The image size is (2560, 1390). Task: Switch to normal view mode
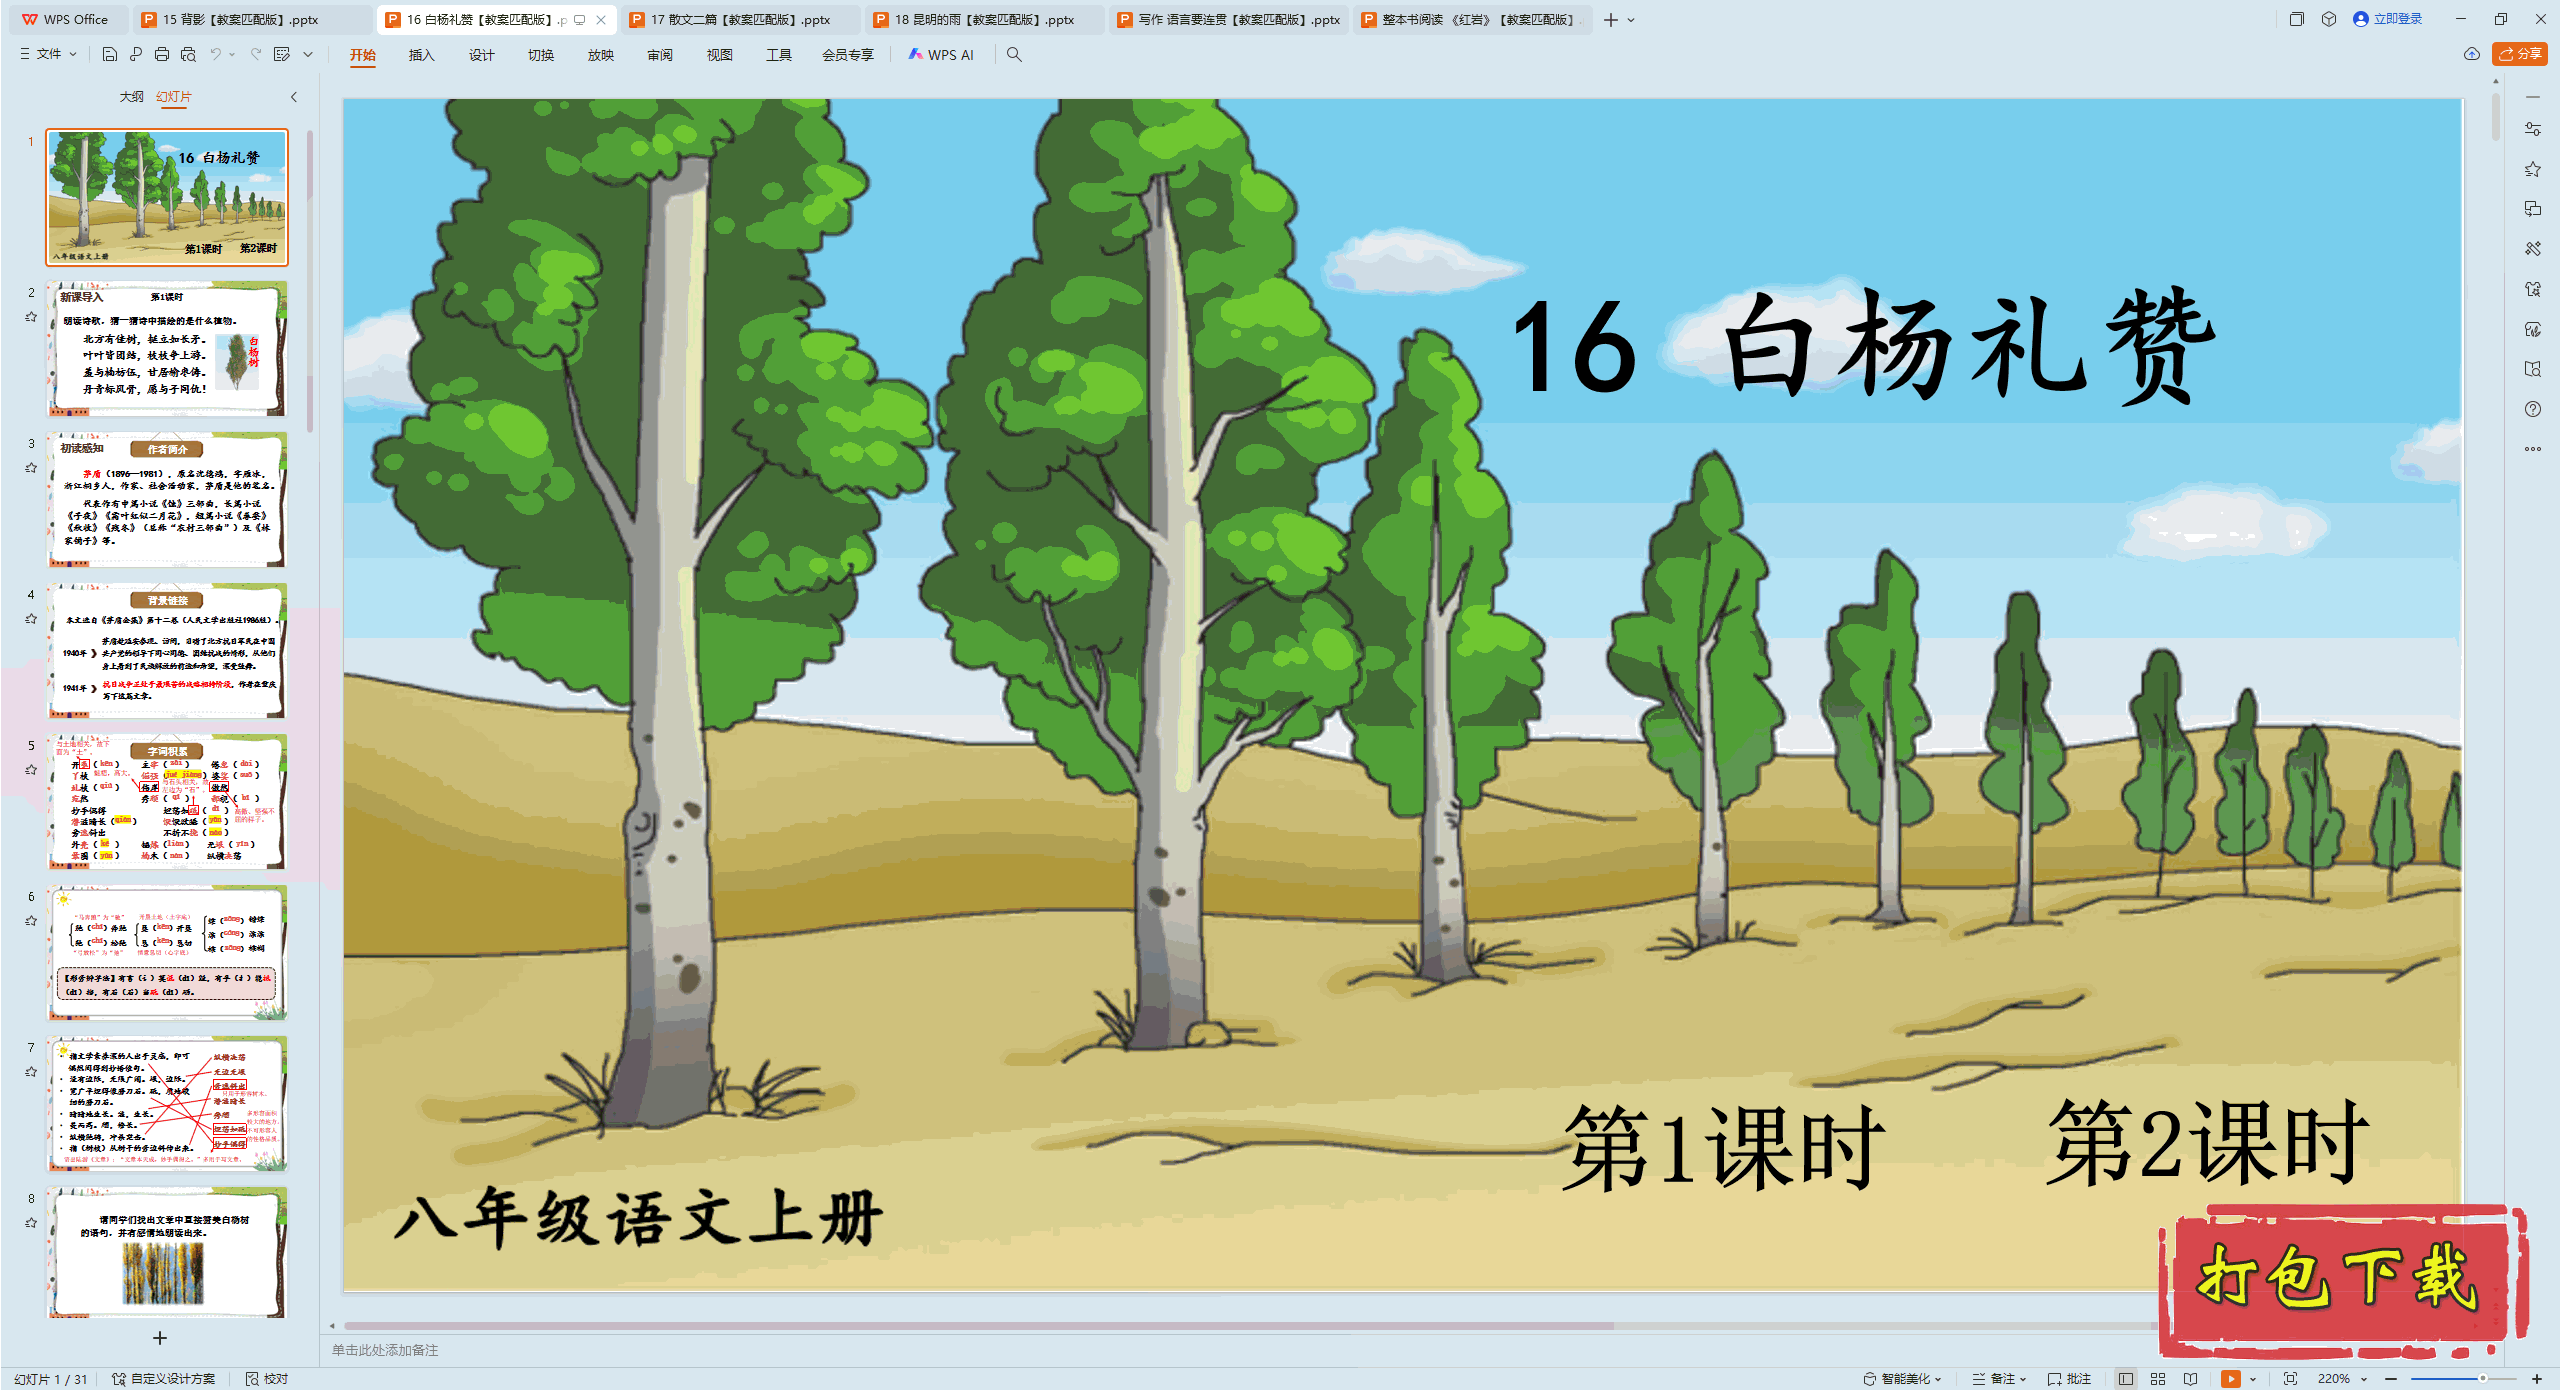click(x=2126, y=1379)
